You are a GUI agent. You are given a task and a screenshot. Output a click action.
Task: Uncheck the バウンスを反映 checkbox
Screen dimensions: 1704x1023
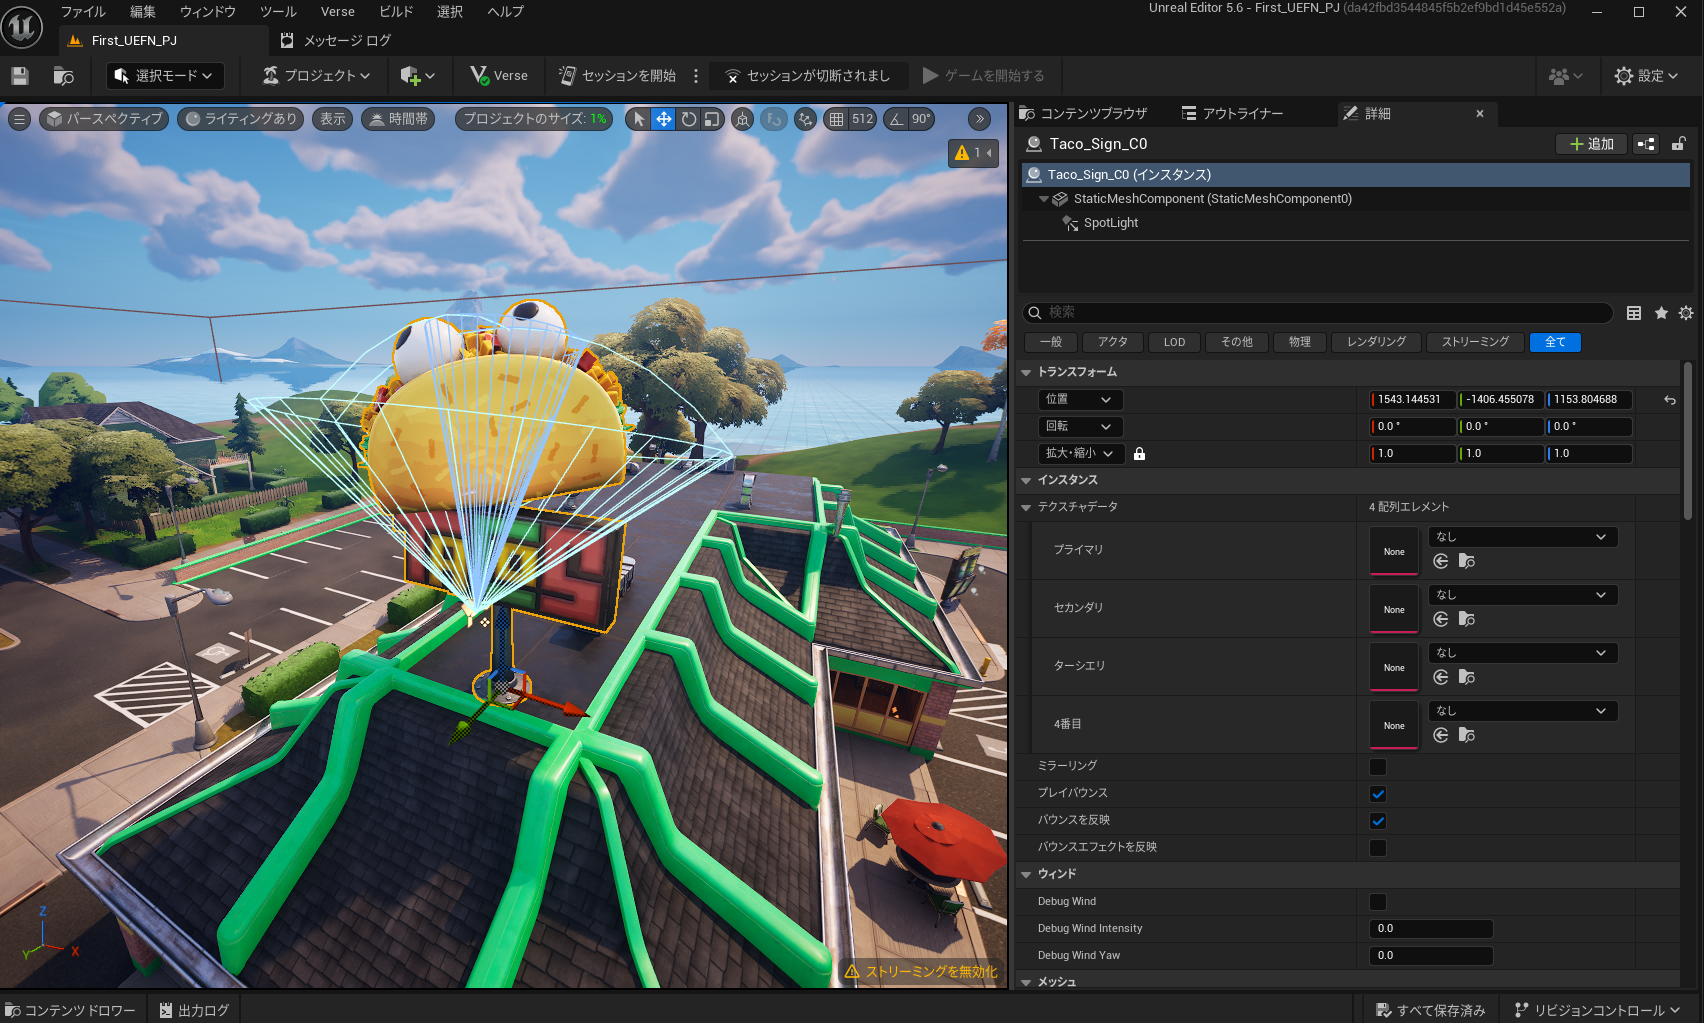click(1378, 821)
